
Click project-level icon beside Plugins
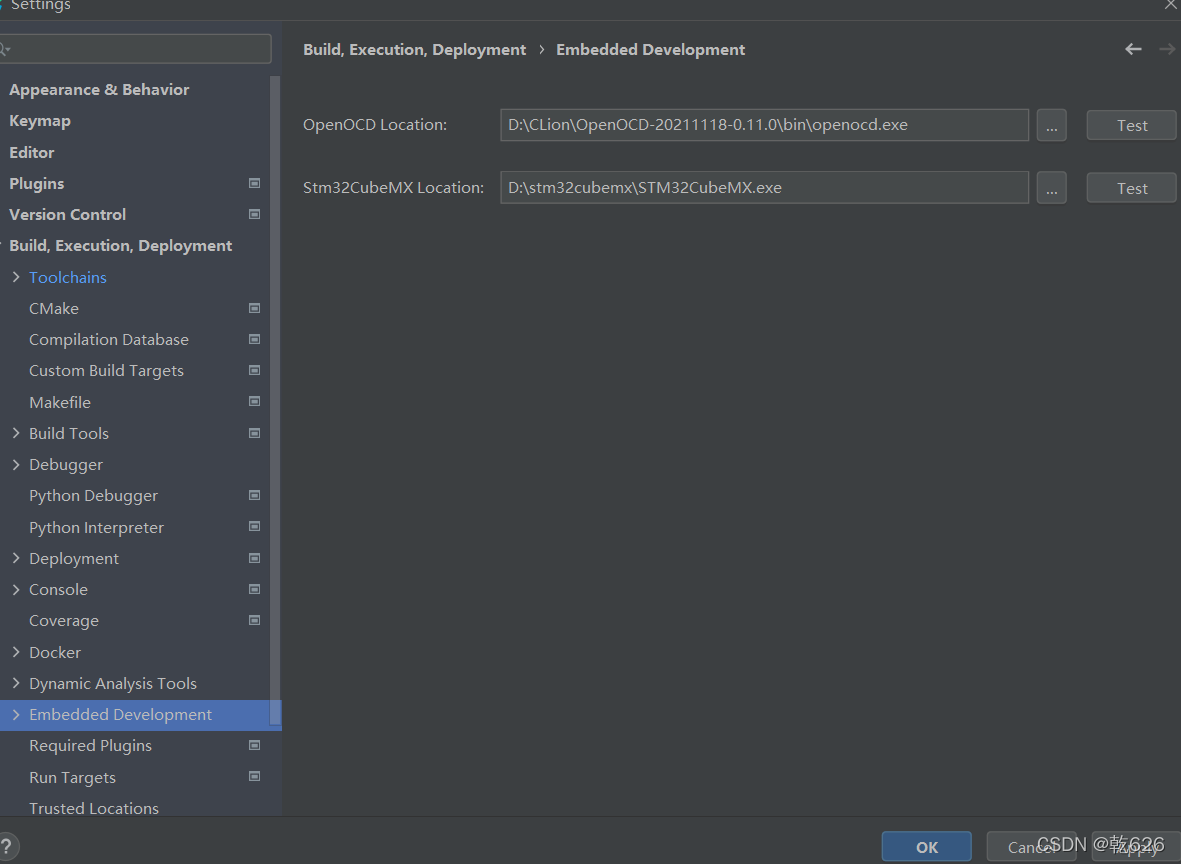[254, 183]
